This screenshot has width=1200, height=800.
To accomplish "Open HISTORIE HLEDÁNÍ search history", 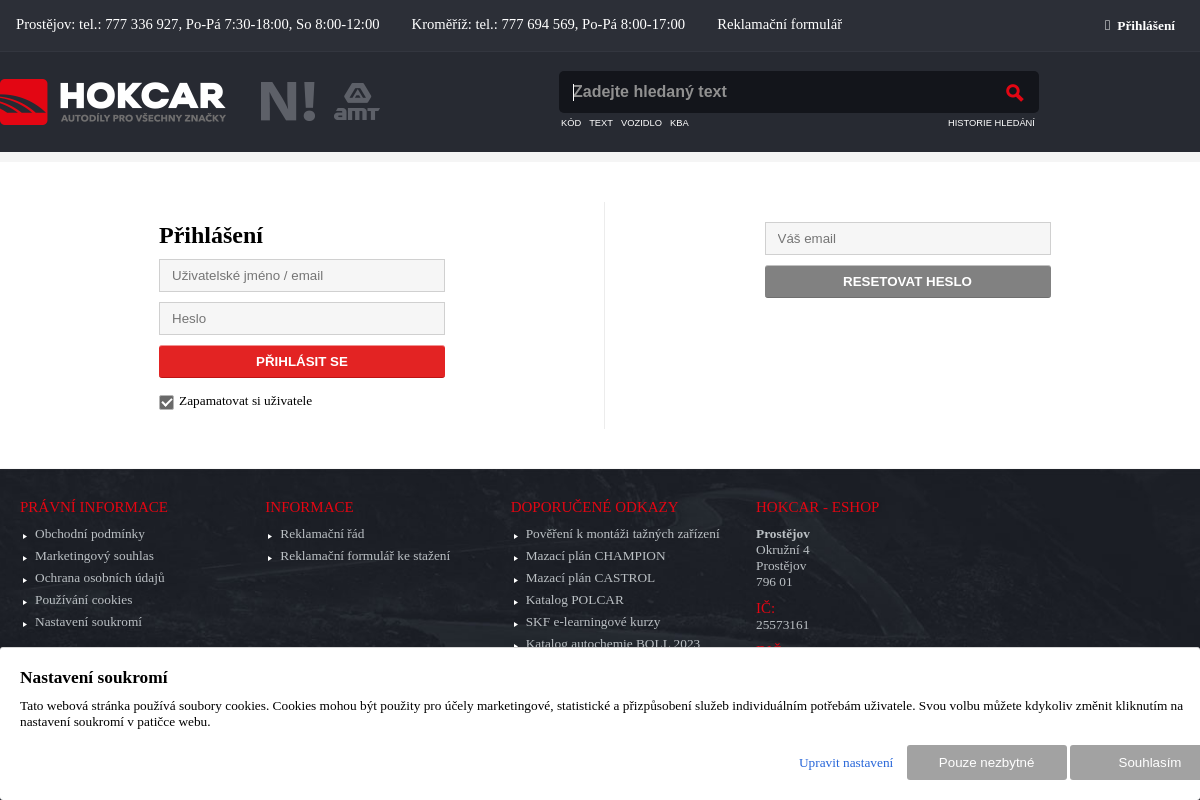I will click(x=991, y=123).
